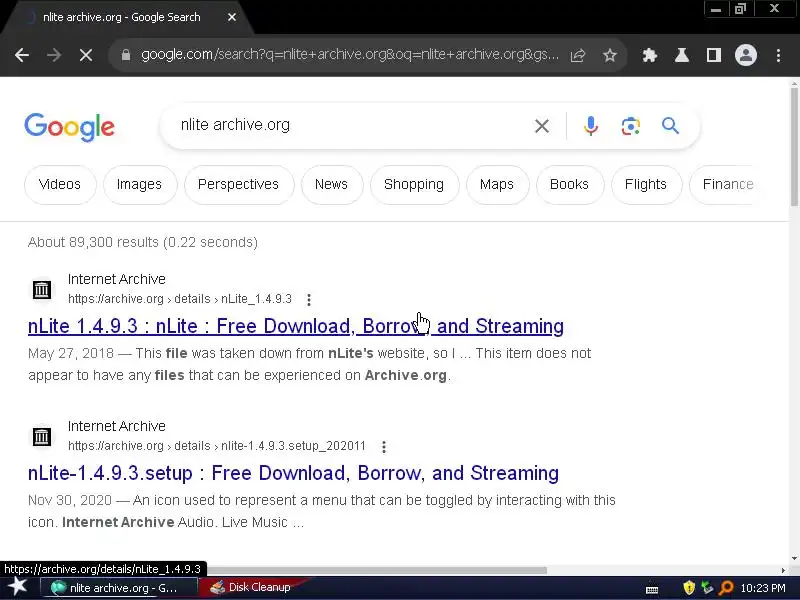Open more options for the nLite_1.4.9.3 result
Image resolution: width=800 pixels, height=600 pixels.
coord(309,299)
